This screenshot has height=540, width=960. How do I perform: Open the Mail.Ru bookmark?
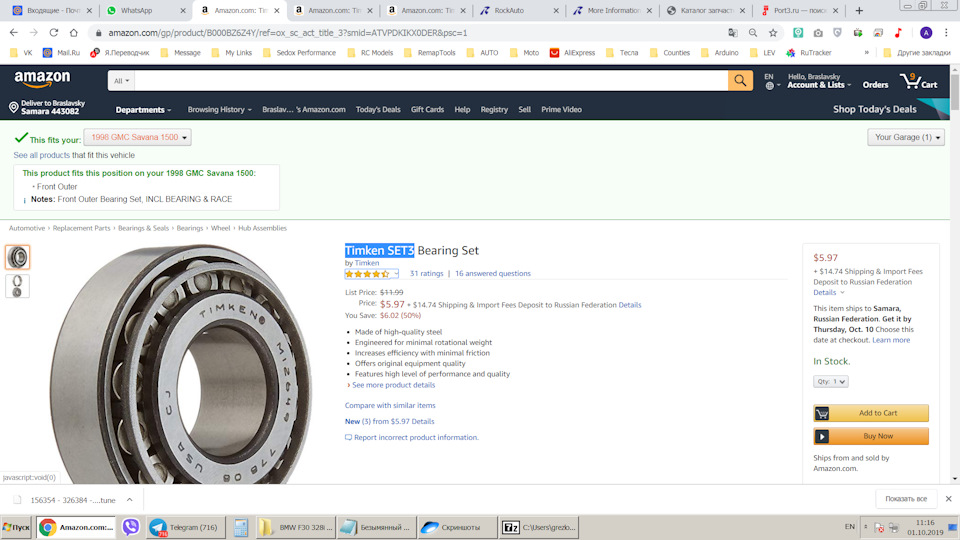(61, 53)
